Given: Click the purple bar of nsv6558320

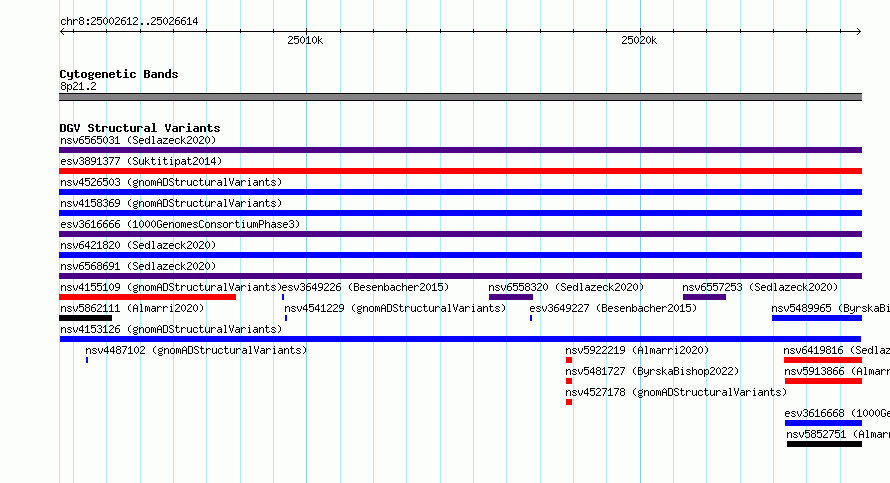Looking at the screenshot, I should [511, 297].
